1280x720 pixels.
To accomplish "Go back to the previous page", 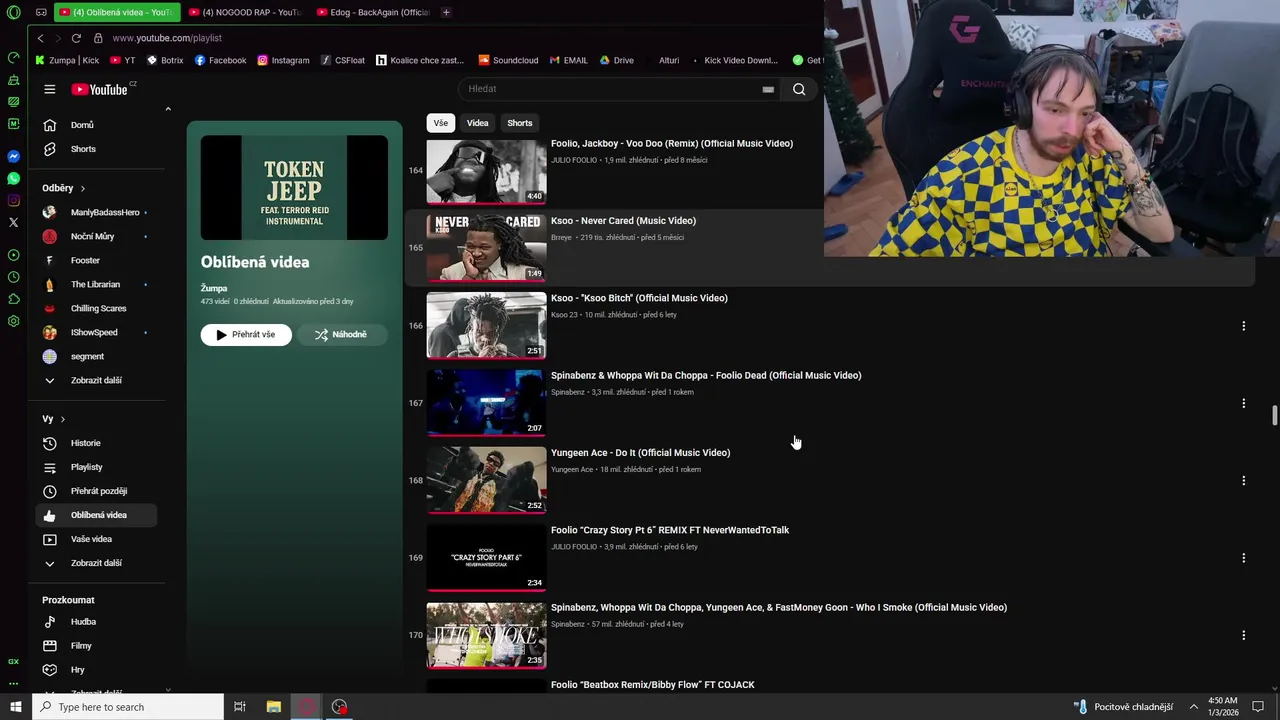I will click(x=40, y=38).
